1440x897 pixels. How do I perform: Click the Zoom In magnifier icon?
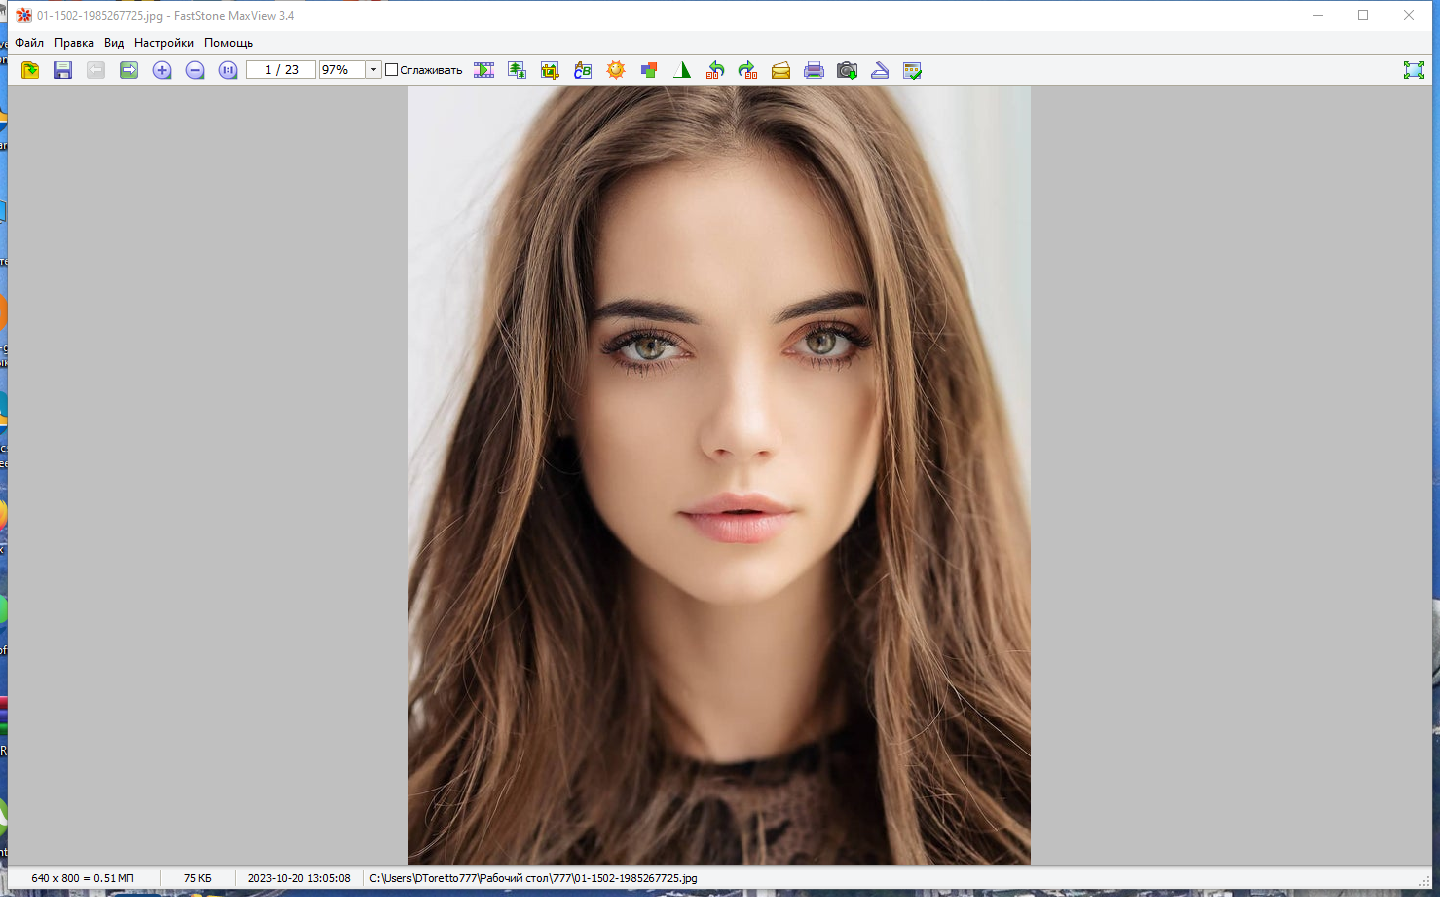point(162,70)
